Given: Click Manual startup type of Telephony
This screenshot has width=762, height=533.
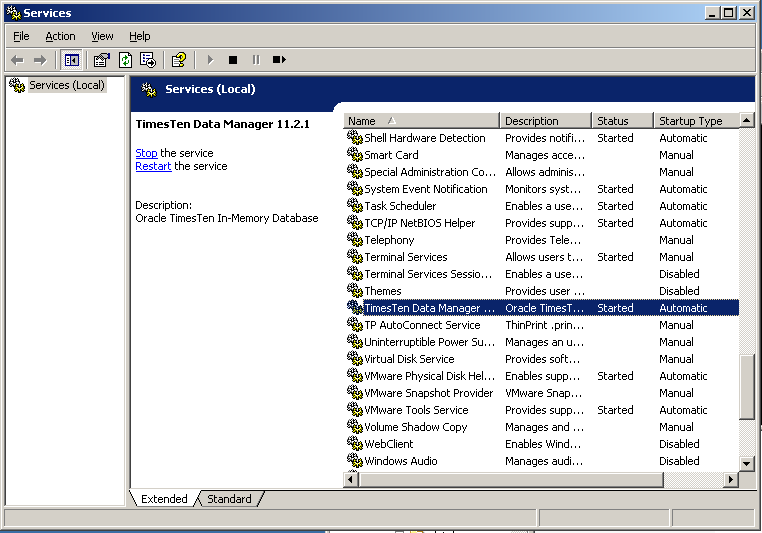Looking at the screenshot, I should [676, 240].
